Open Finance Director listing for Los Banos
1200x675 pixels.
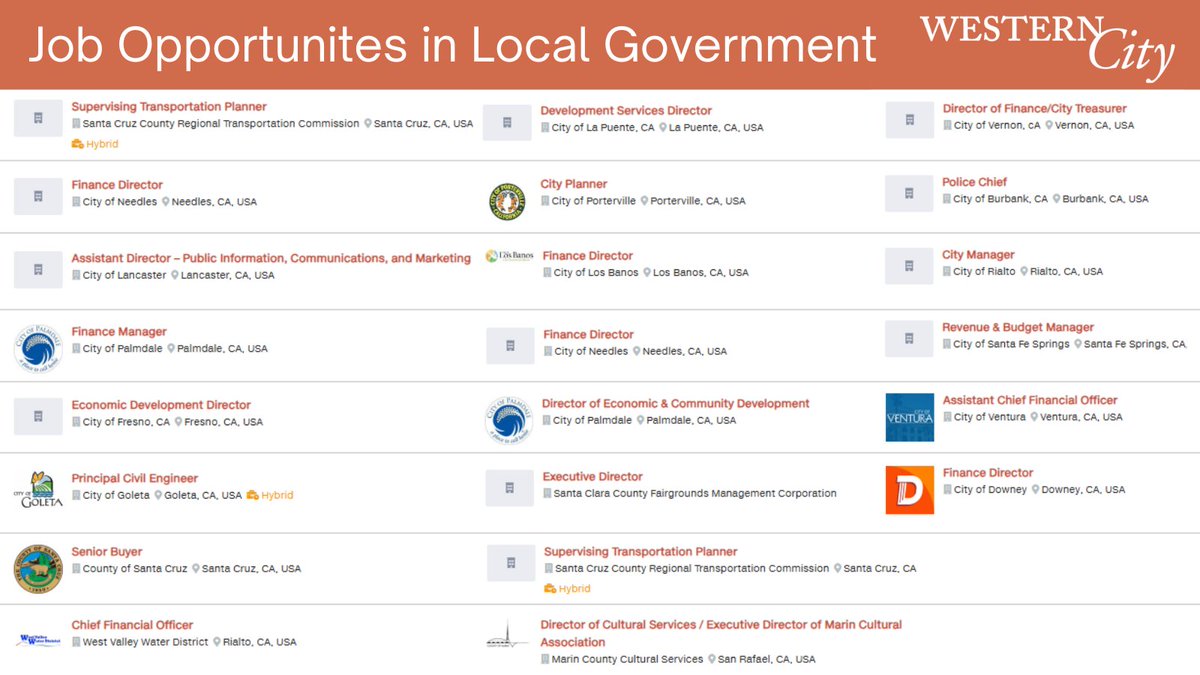pyautogui.click(x=588, y=256)
